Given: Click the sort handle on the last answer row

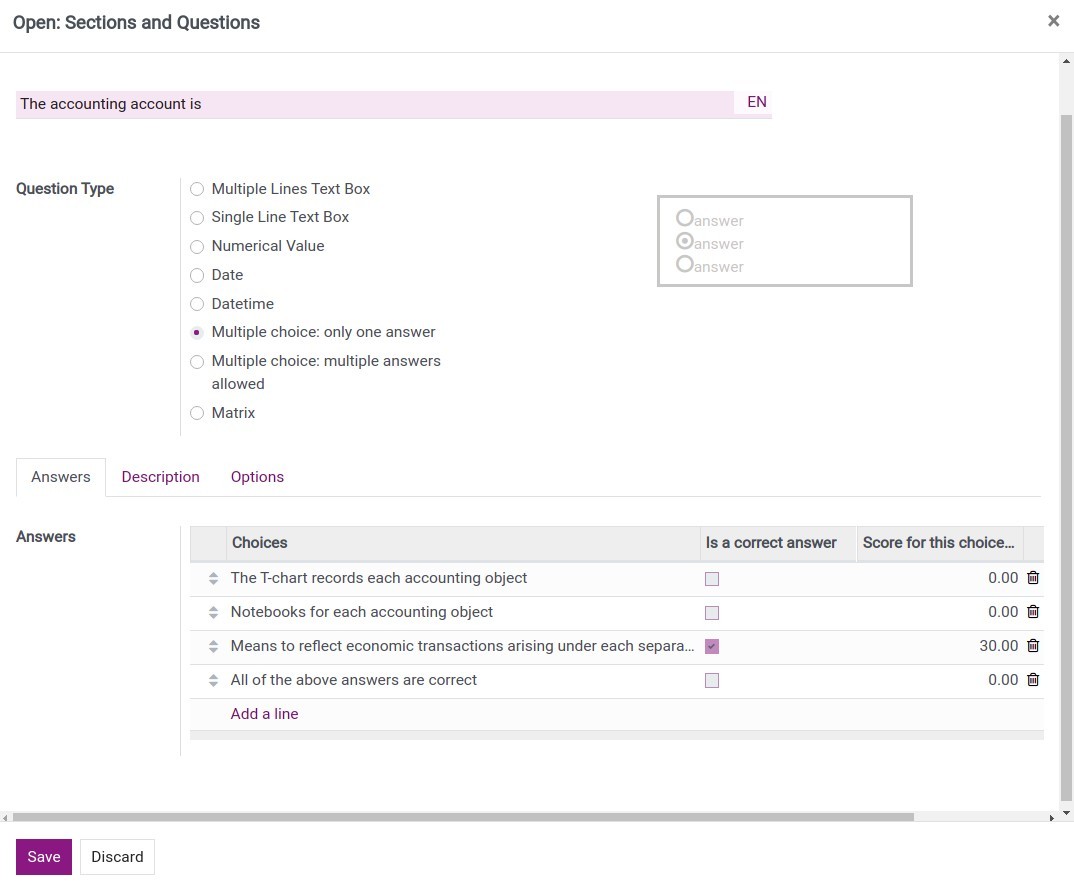Looking at the screenshot, I should point(213,680).
